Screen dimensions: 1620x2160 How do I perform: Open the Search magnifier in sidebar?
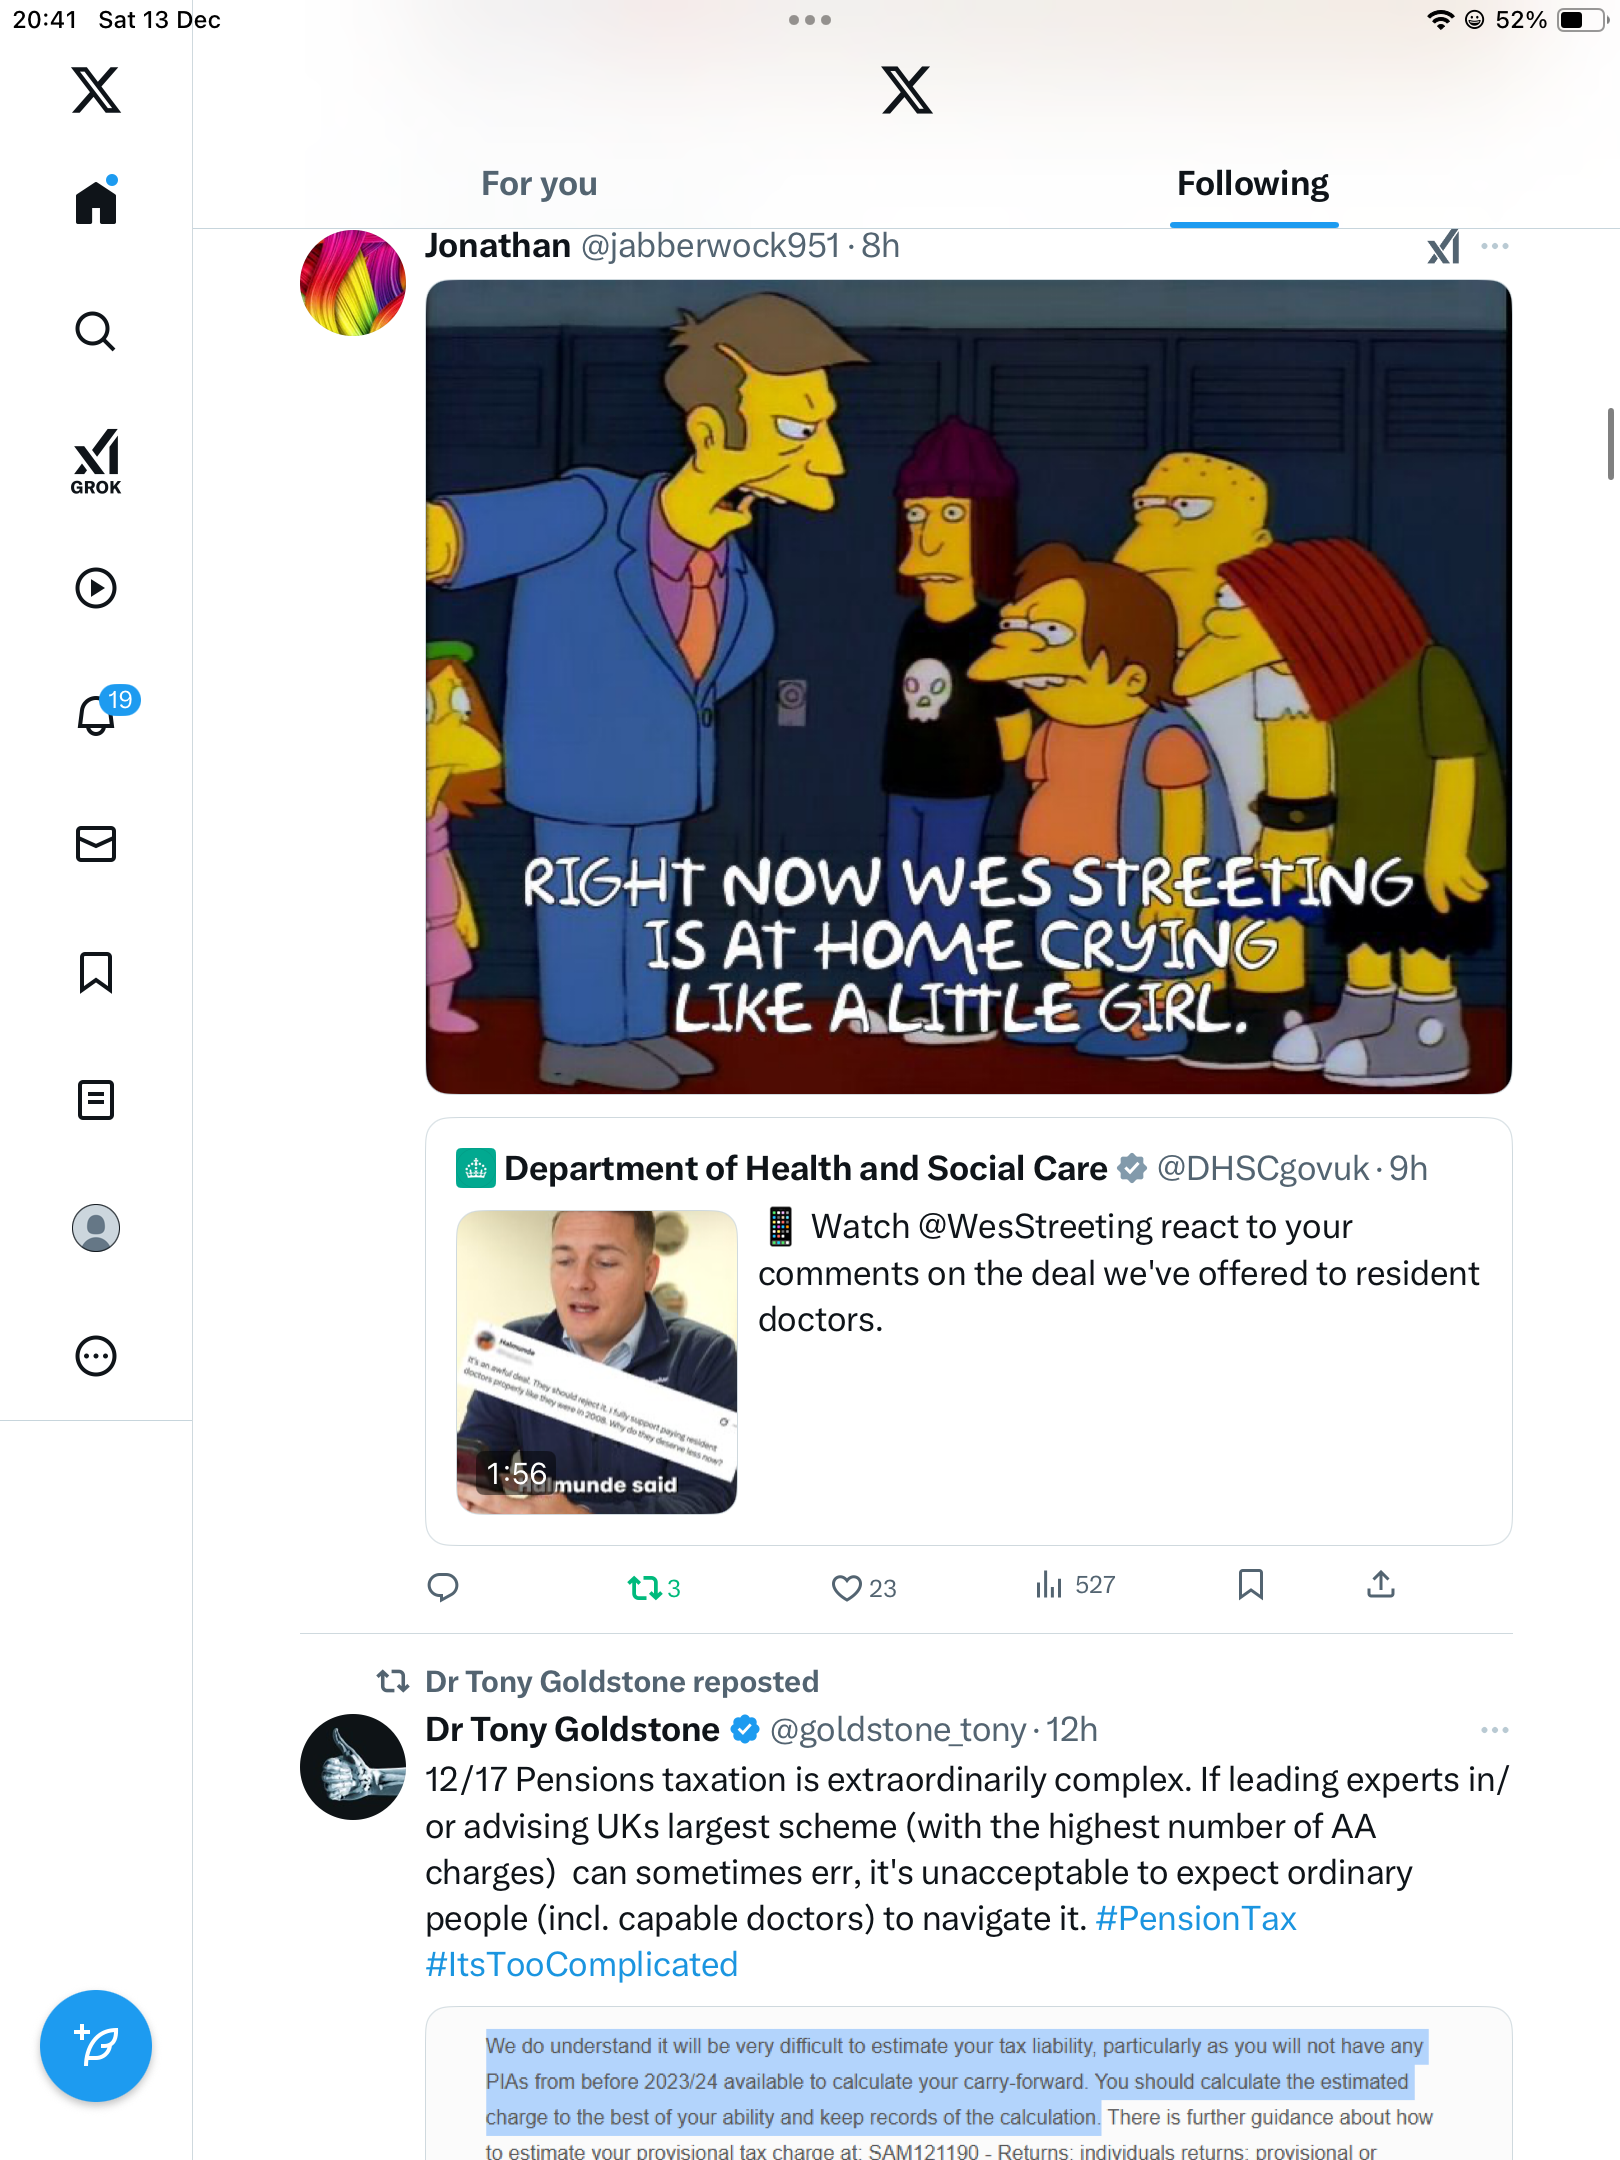(96, 331)
